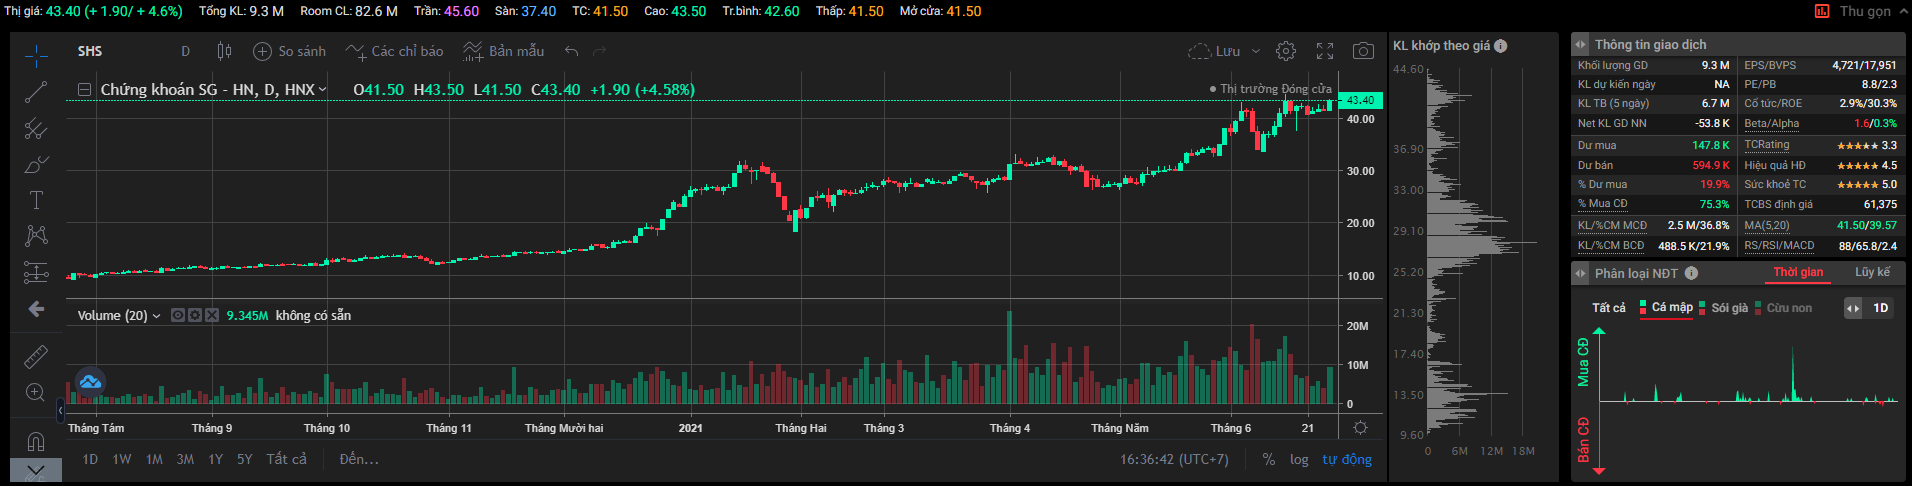Expand the Volume (20) indicator dropdown
1912x486 pixels.
coord(156,316)
